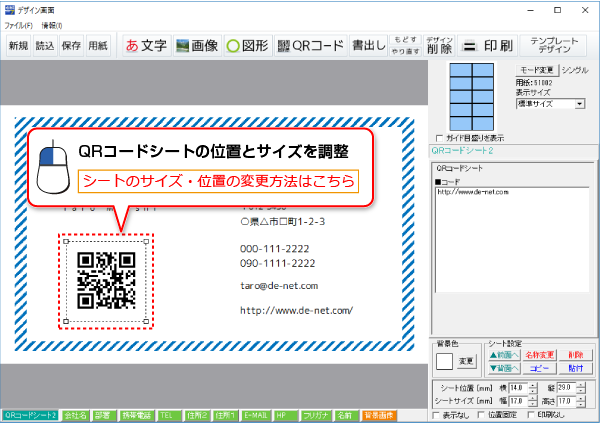The height and width of the screenshot is (425, 601).
Task: Add a text sheet with あ文字
Action: tap(146, 46)
